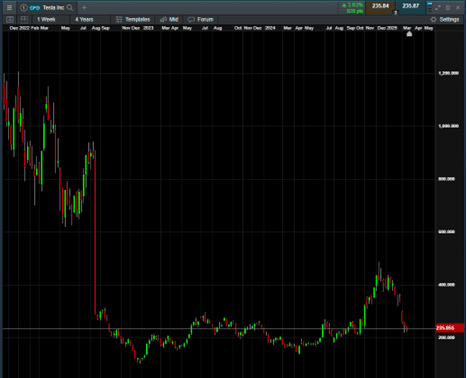
Task: Search for another product with magnifier
Action: click(x=70, y=7)
